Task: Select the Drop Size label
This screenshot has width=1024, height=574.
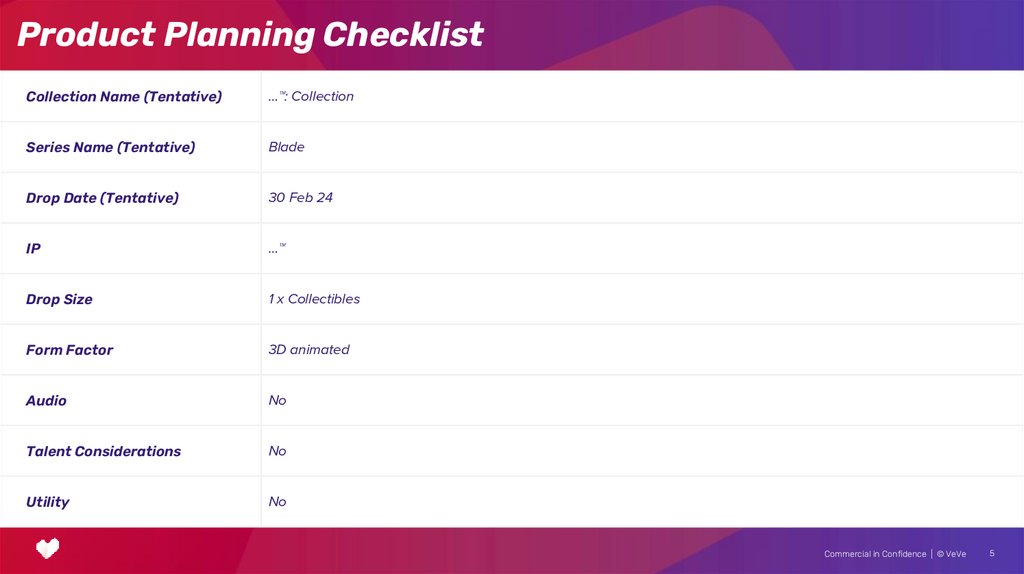Action: pyautogui.click(x=59, y=299)
